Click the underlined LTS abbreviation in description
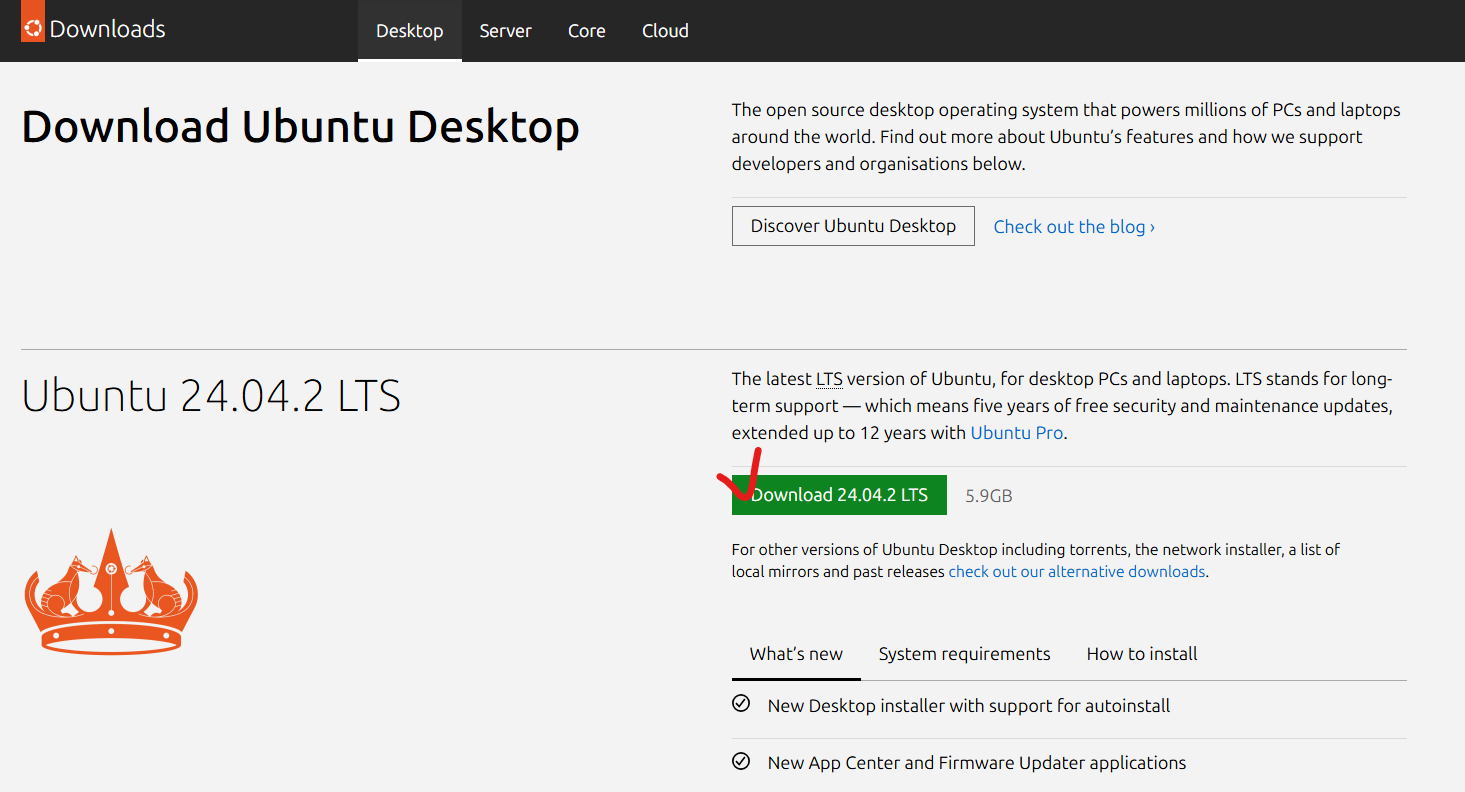Image resolution: width=1465 pixels, height=792 pixels. (x=829, y=379)
